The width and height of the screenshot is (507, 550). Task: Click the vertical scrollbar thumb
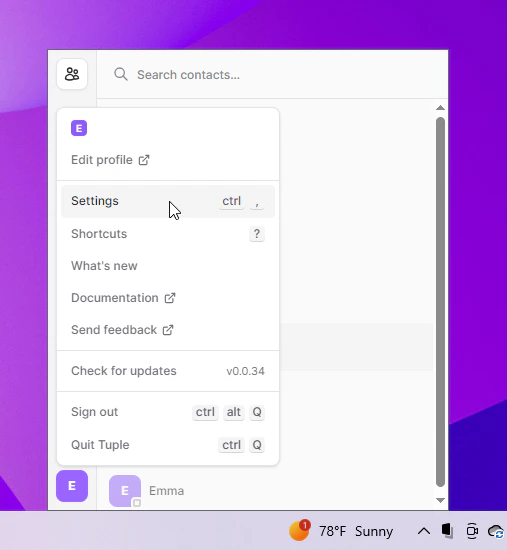(x=440, y=302)
